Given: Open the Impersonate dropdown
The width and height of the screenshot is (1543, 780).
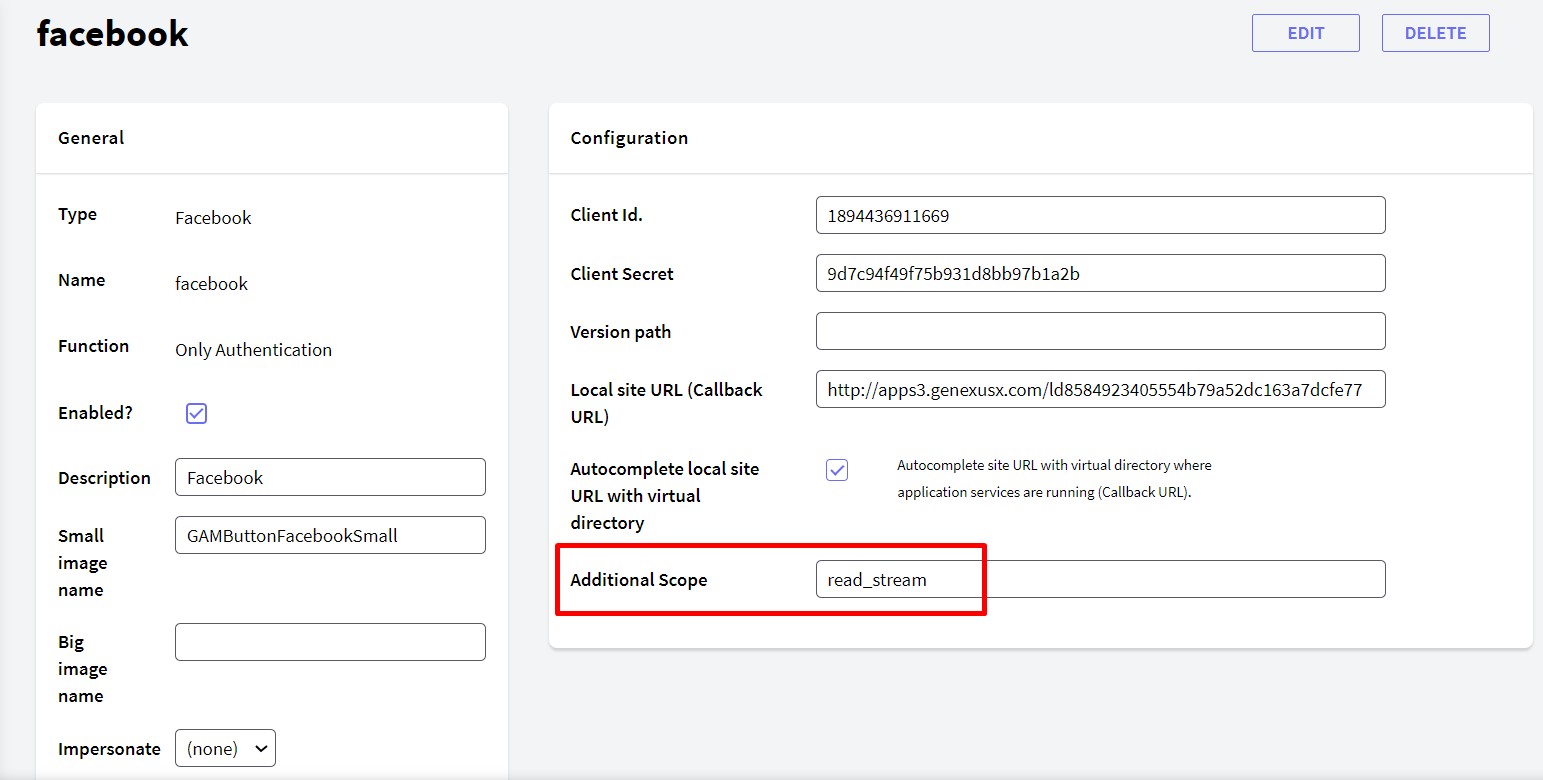Looking at the screenshot, I should [x=225, y=748].
